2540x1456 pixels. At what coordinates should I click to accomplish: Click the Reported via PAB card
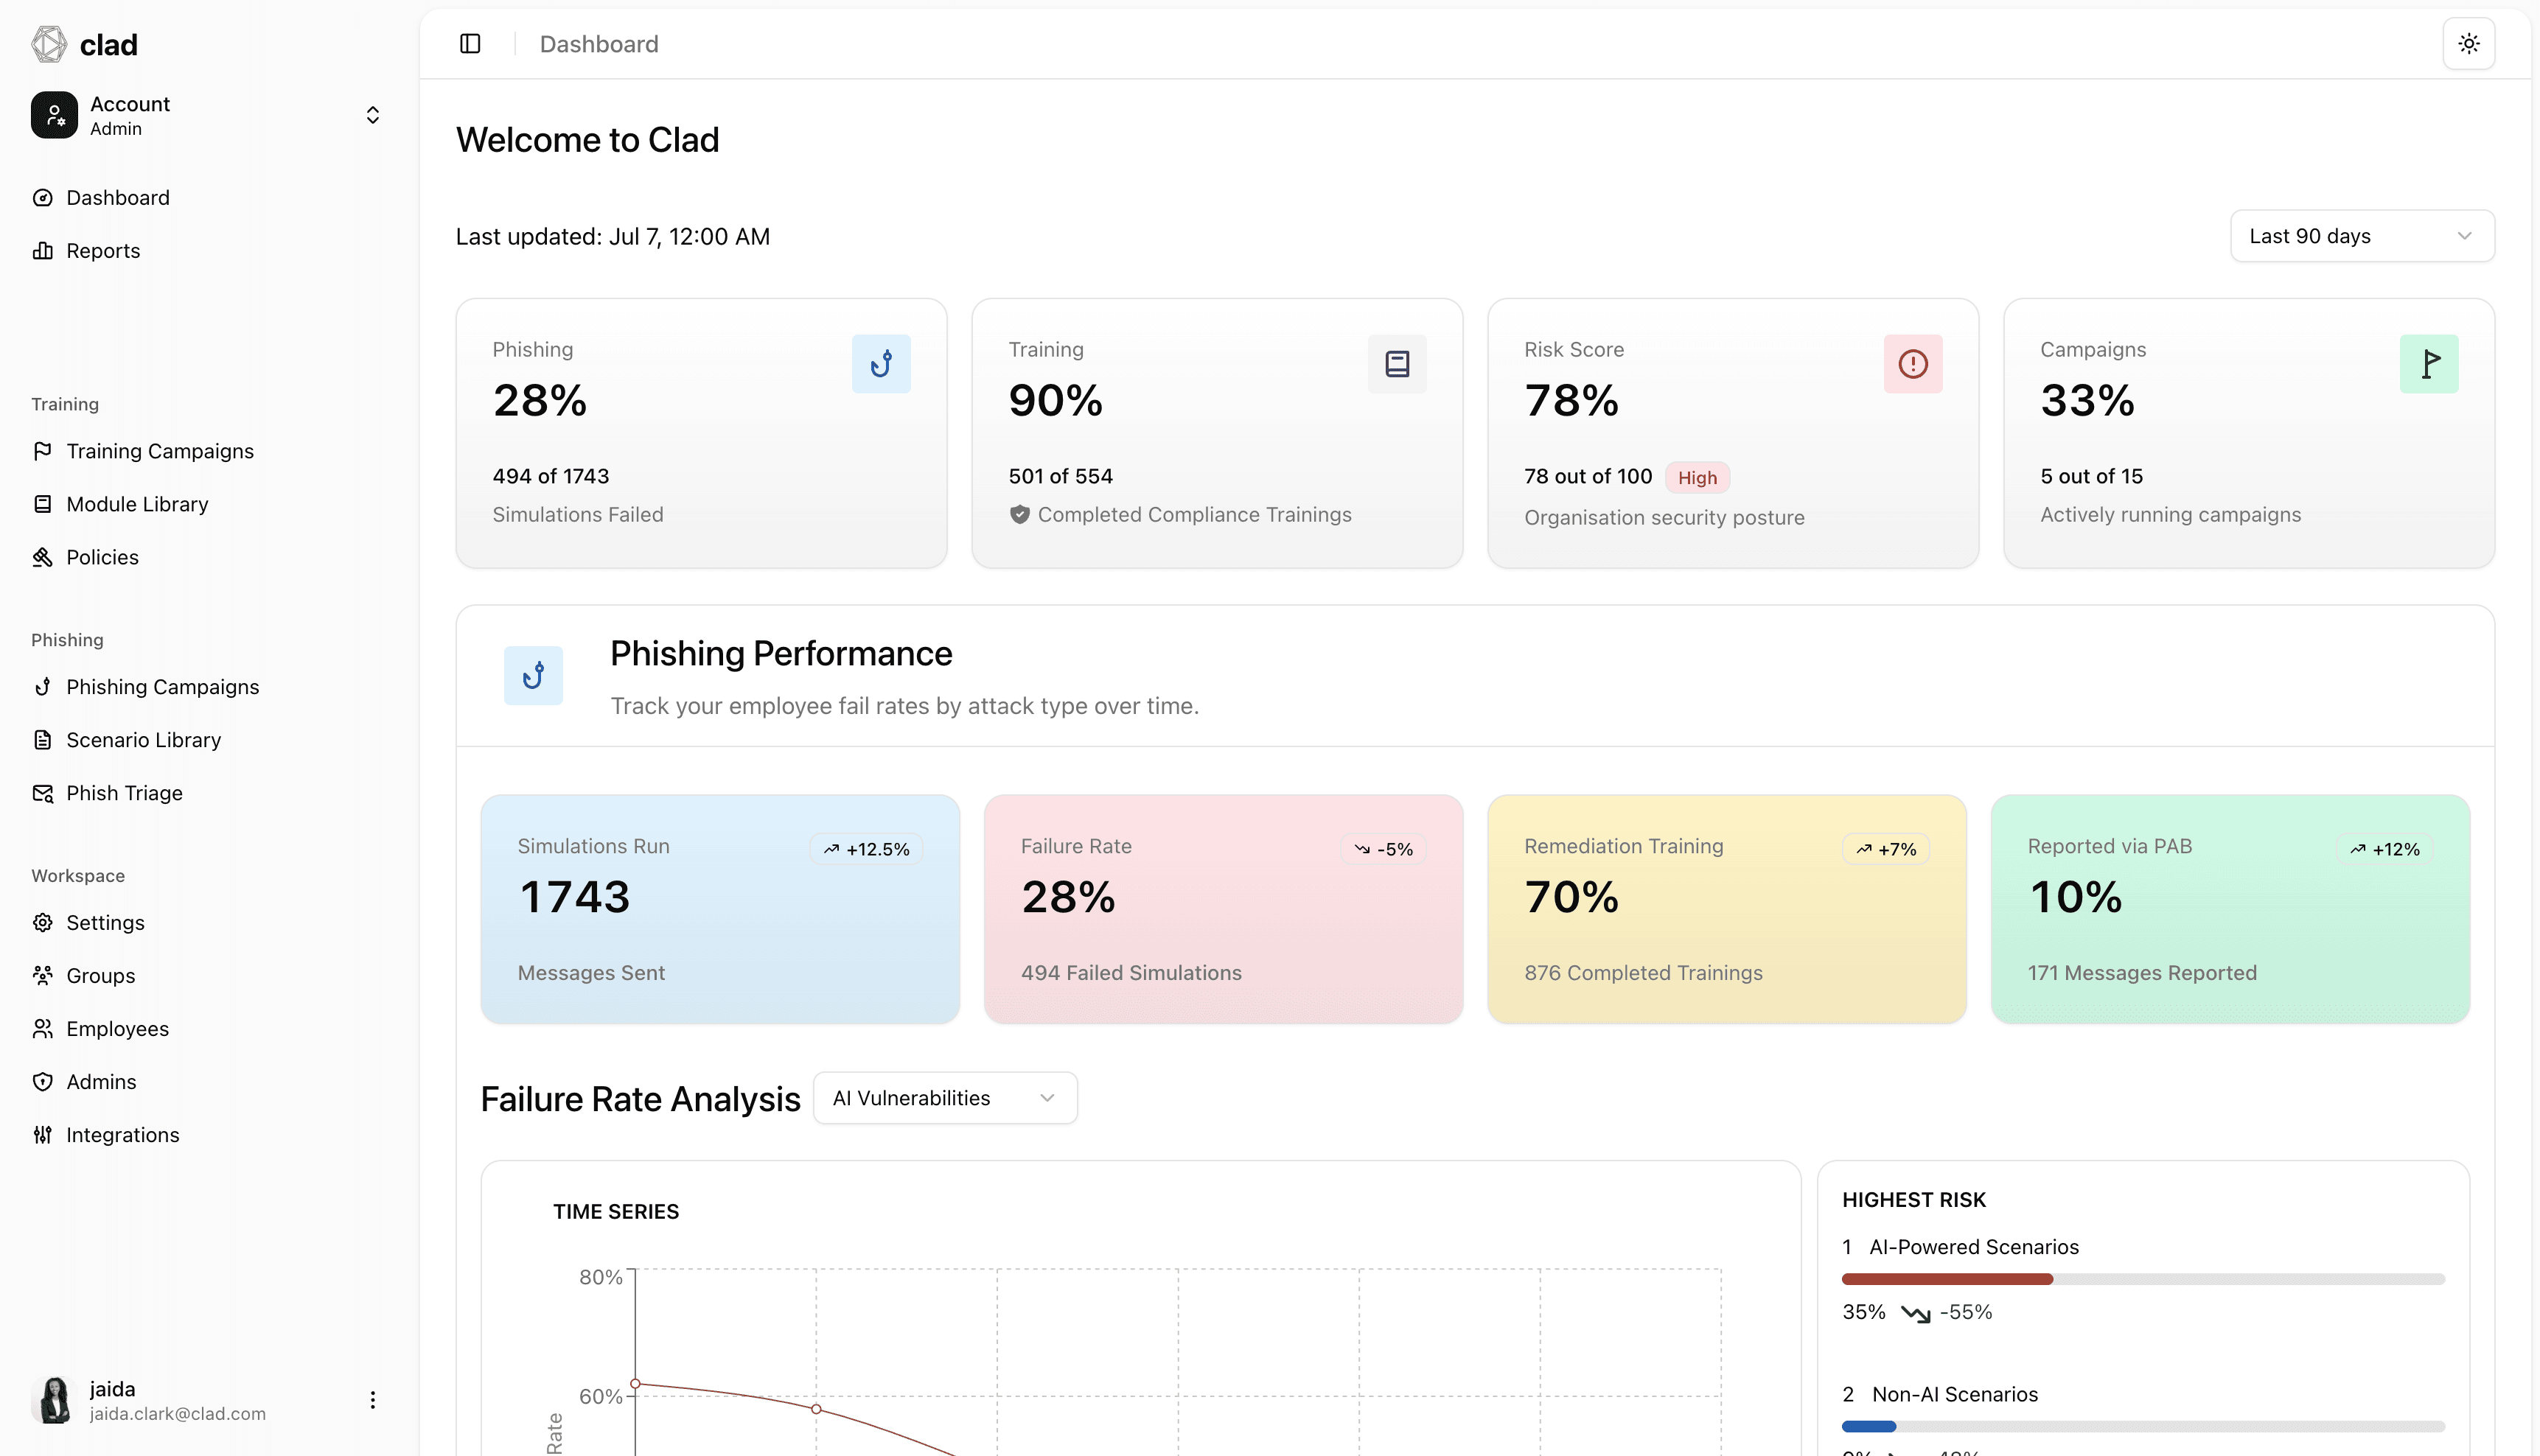[x=2230, y=909]
